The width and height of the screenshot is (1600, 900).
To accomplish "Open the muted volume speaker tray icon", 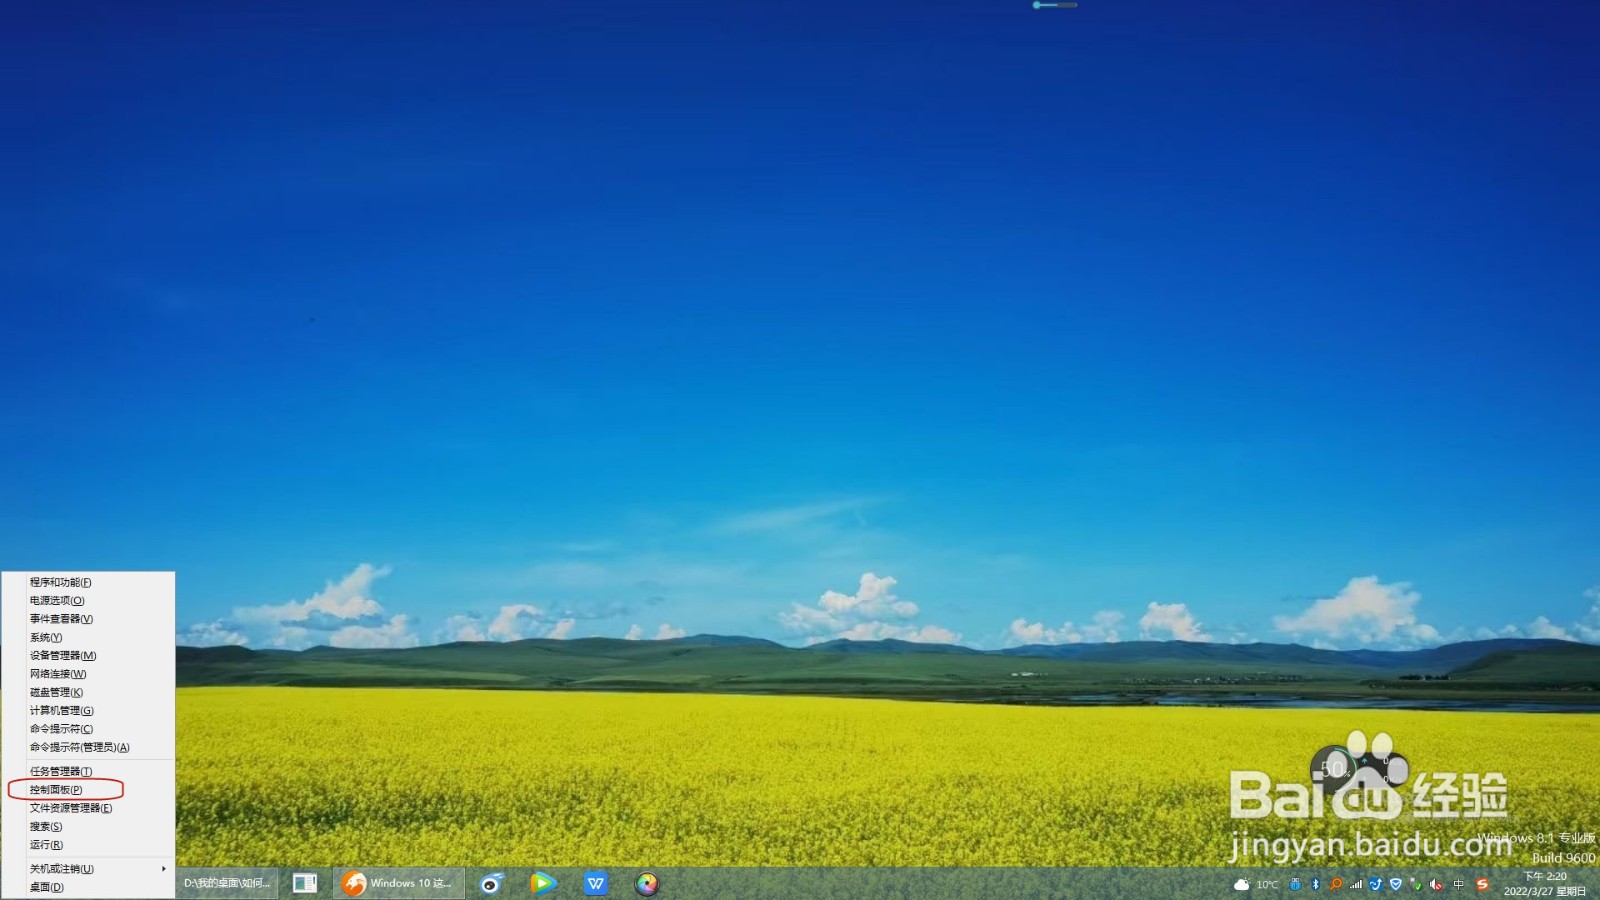I will coord(1437,884).
